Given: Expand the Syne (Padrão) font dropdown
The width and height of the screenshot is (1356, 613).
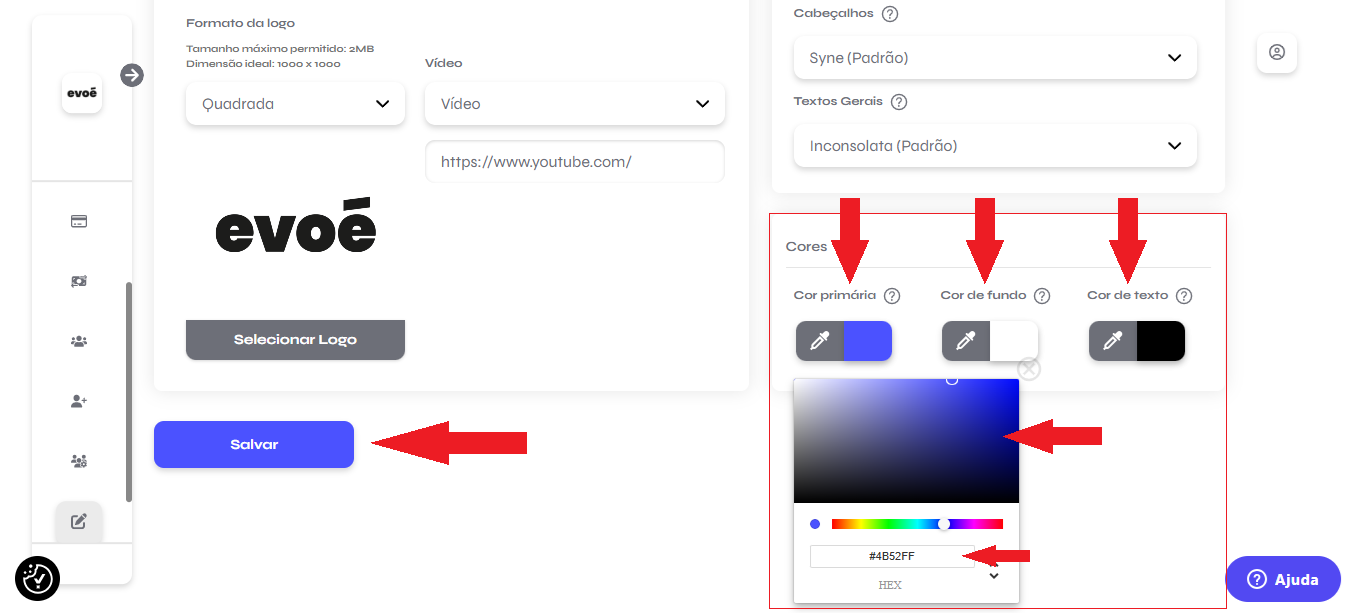Looking at the screenshot, I should pos(995,58).
